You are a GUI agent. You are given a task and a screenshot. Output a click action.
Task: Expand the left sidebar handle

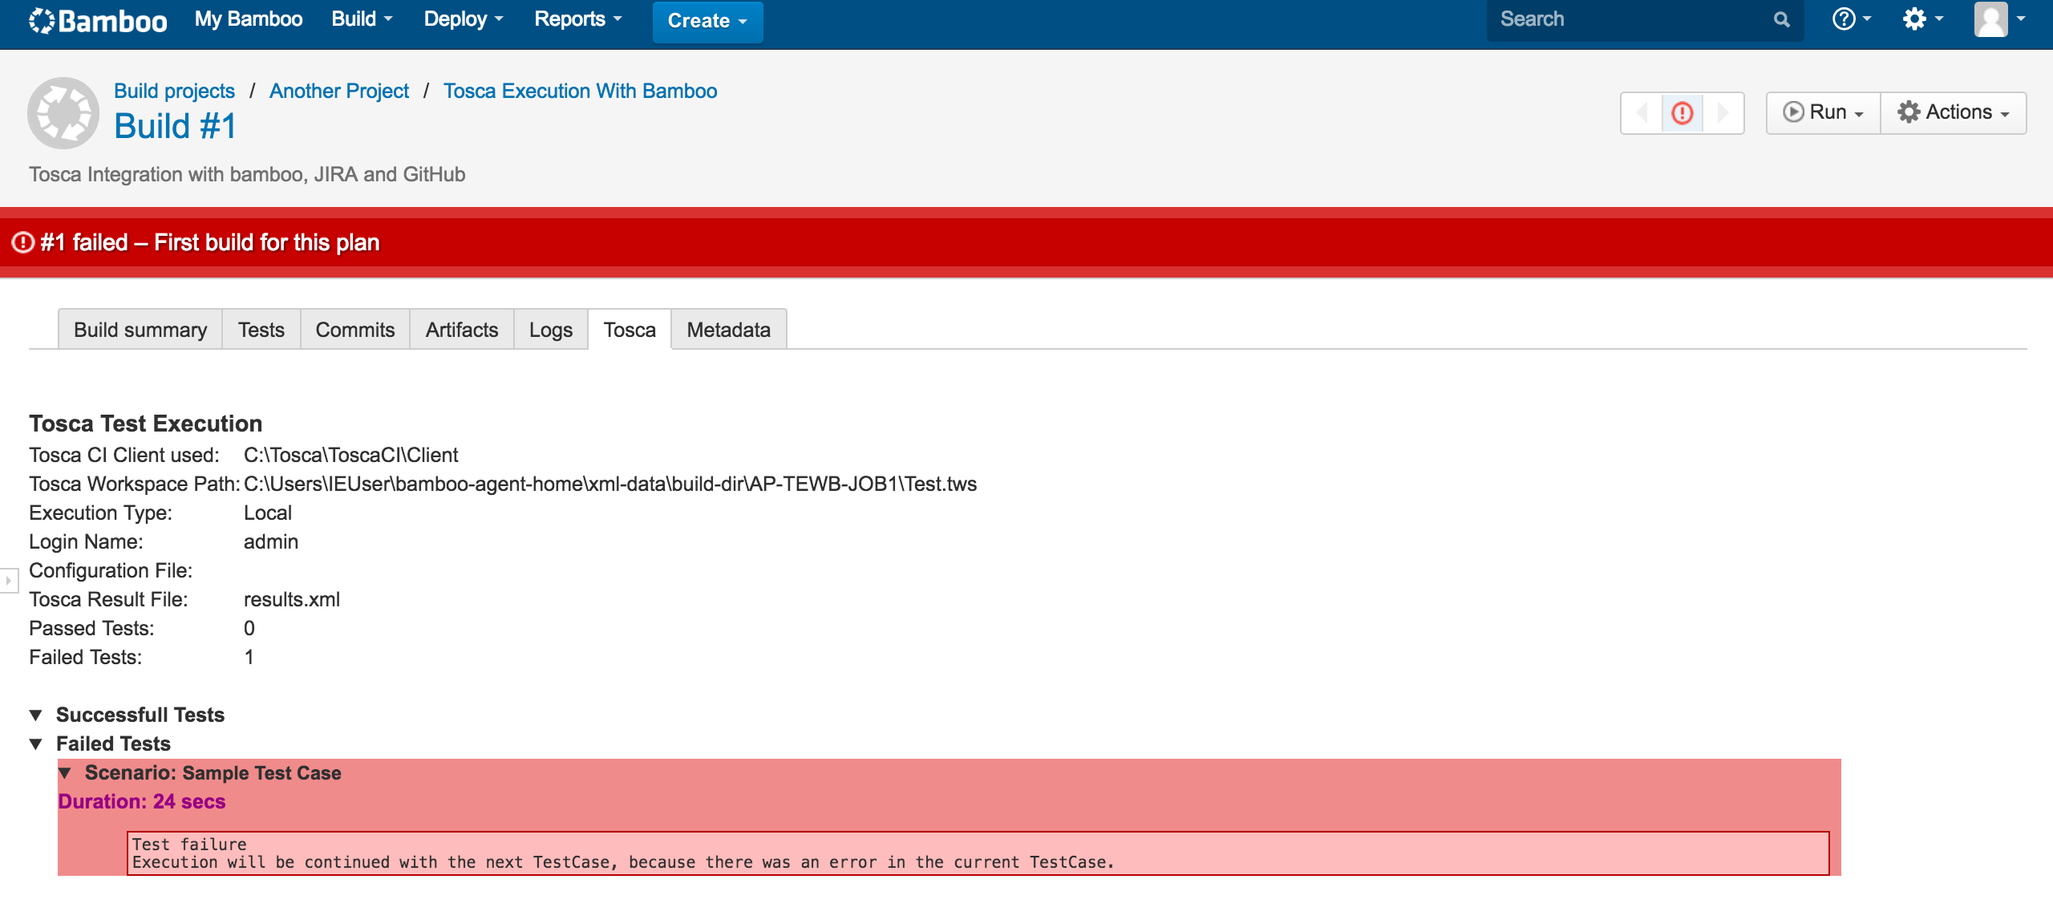8,580
